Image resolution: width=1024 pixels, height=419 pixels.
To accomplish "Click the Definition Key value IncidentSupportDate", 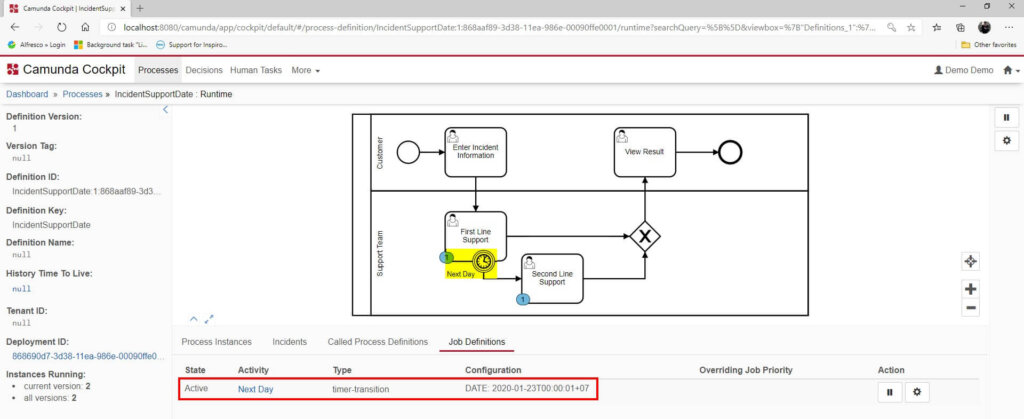I will click(52, 225).
